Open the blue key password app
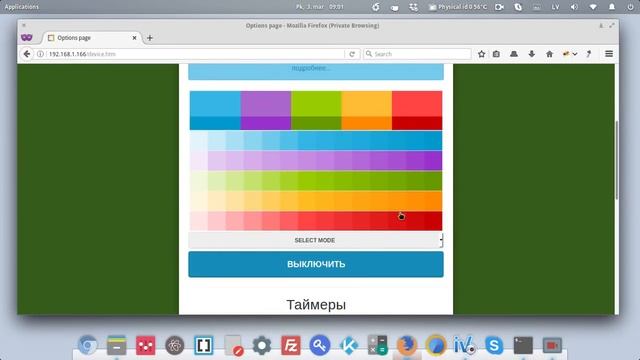 (x=320, y=345)
